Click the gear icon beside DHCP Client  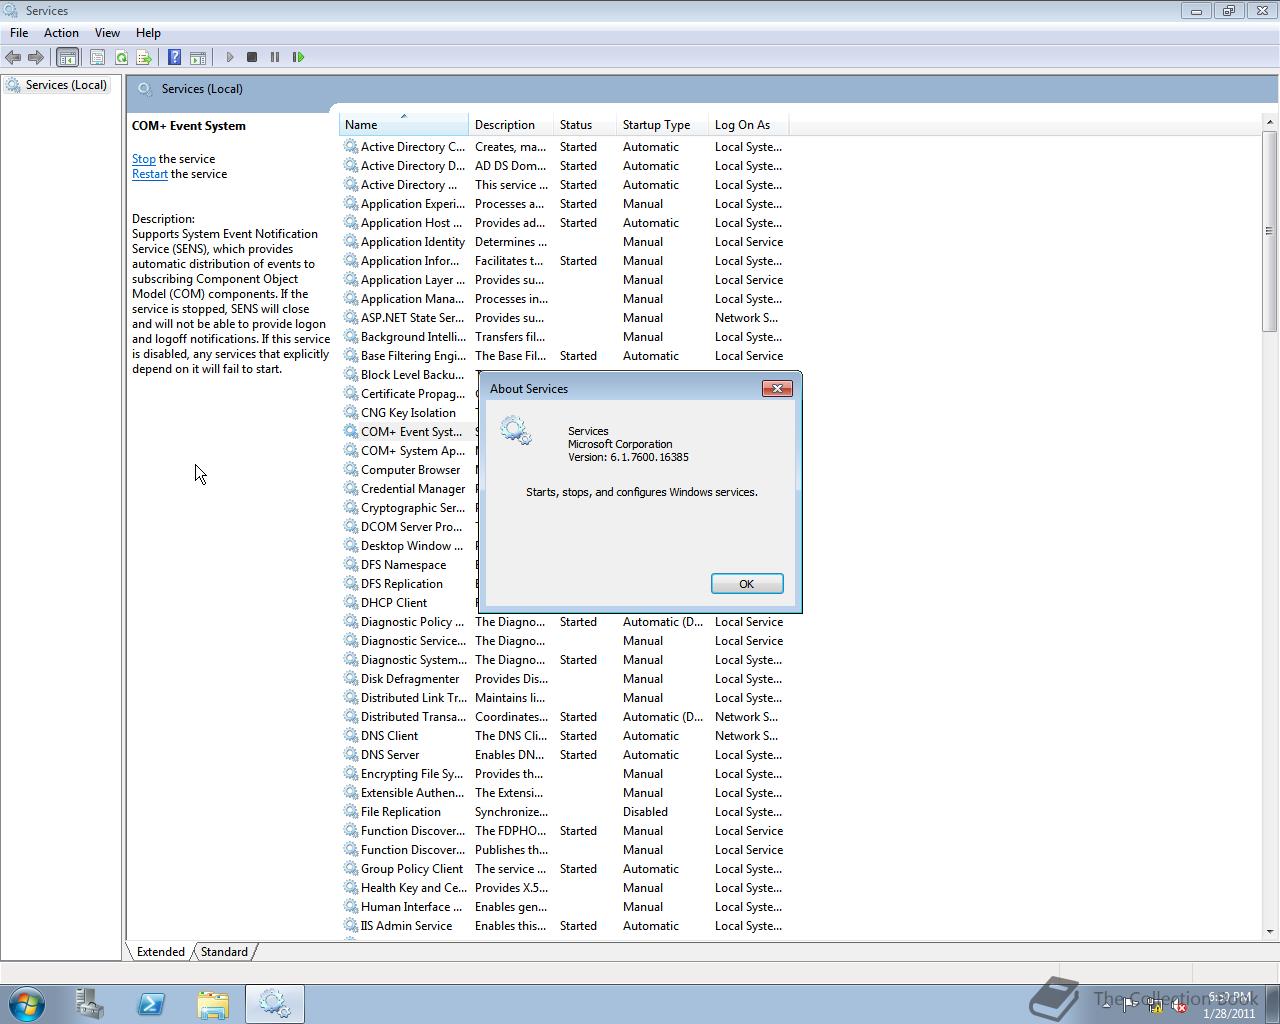[x=351, y=603]
